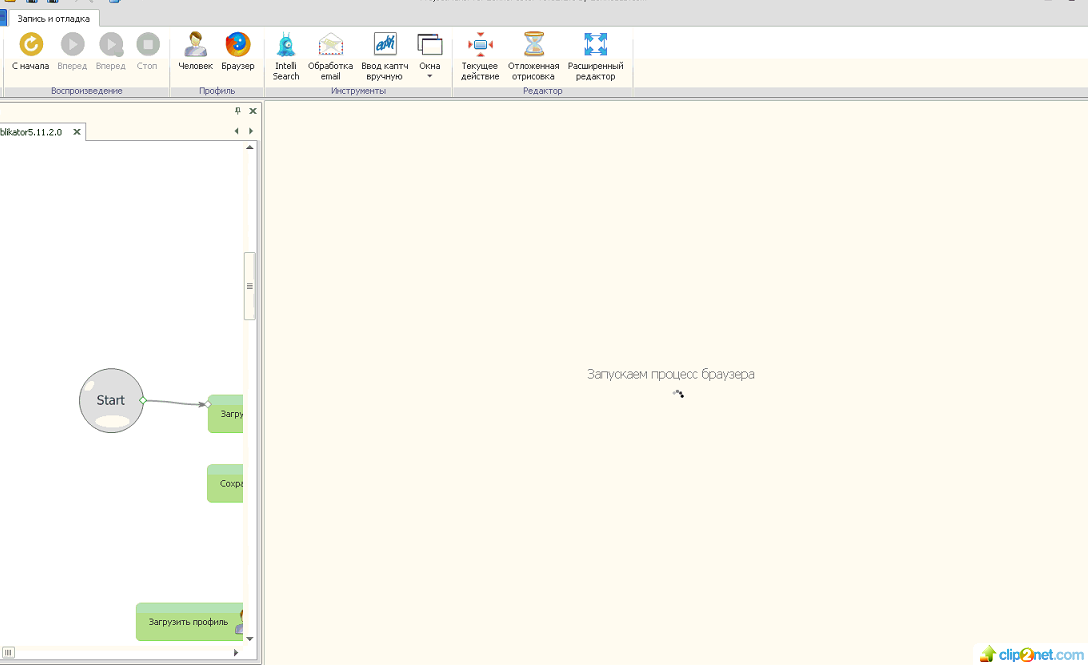The image size is (1088, 665).
Task: Open the 'Браузер' Firefox profile settings
Action: pos(238,45)
